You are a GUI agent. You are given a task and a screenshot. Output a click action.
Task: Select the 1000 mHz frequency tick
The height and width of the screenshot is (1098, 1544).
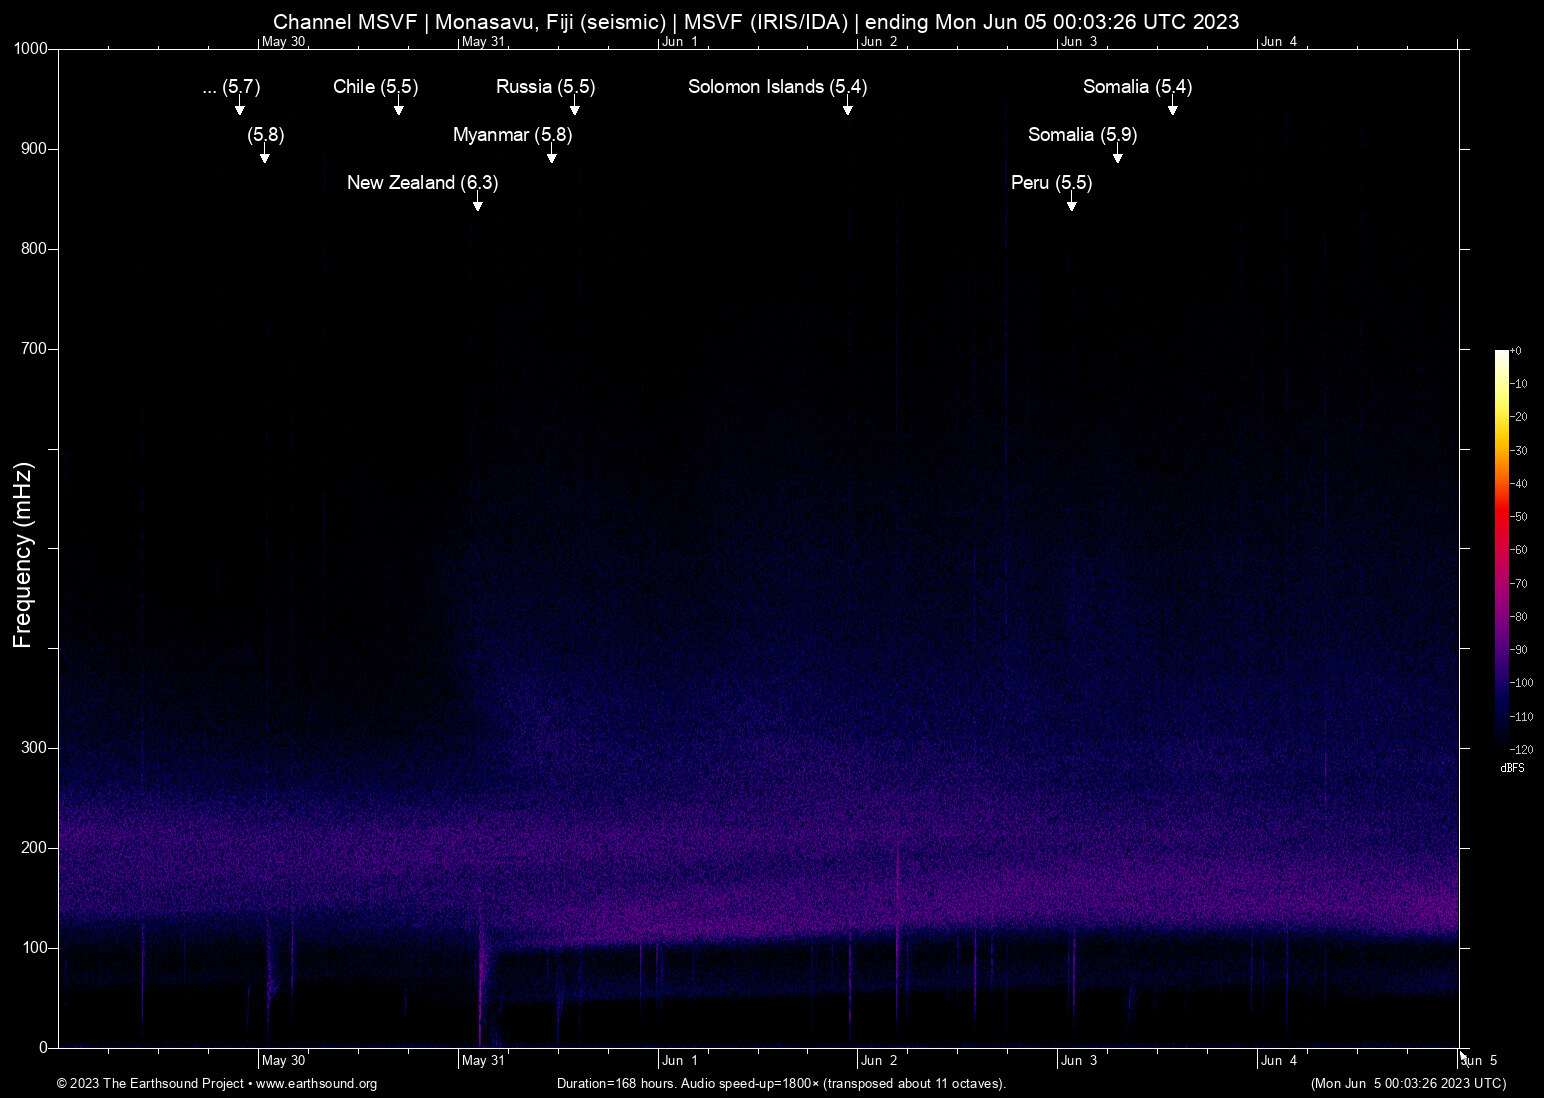29,47
